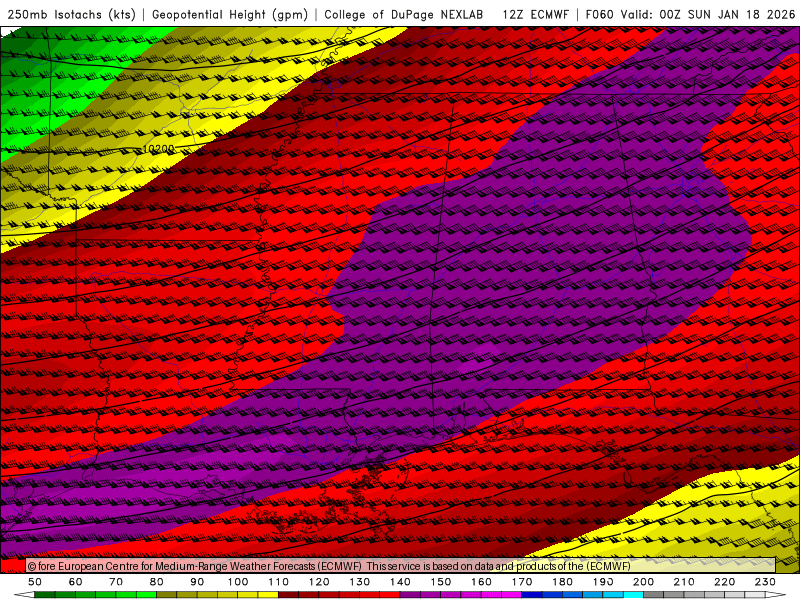Click the dark blue swatch right of 170
The image size is (800, 600).
tap(532, 594)
